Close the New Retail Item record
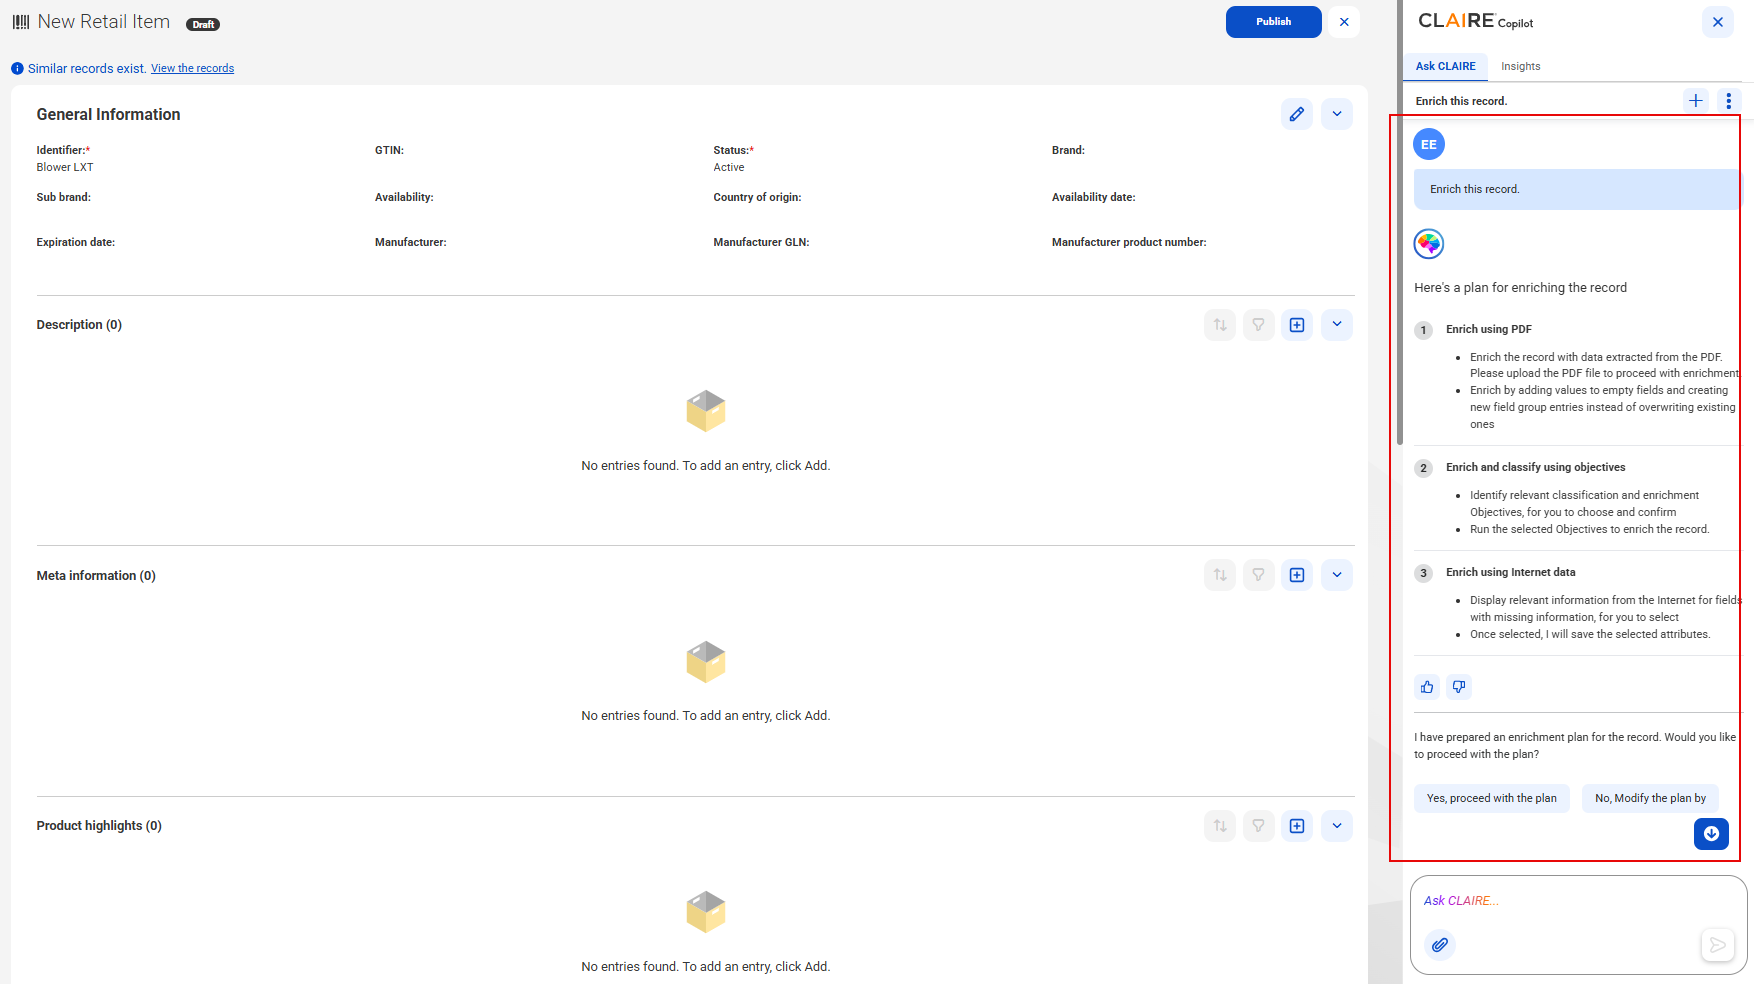The height and width of the screenshot is (984, 1754). [1344, 22]
